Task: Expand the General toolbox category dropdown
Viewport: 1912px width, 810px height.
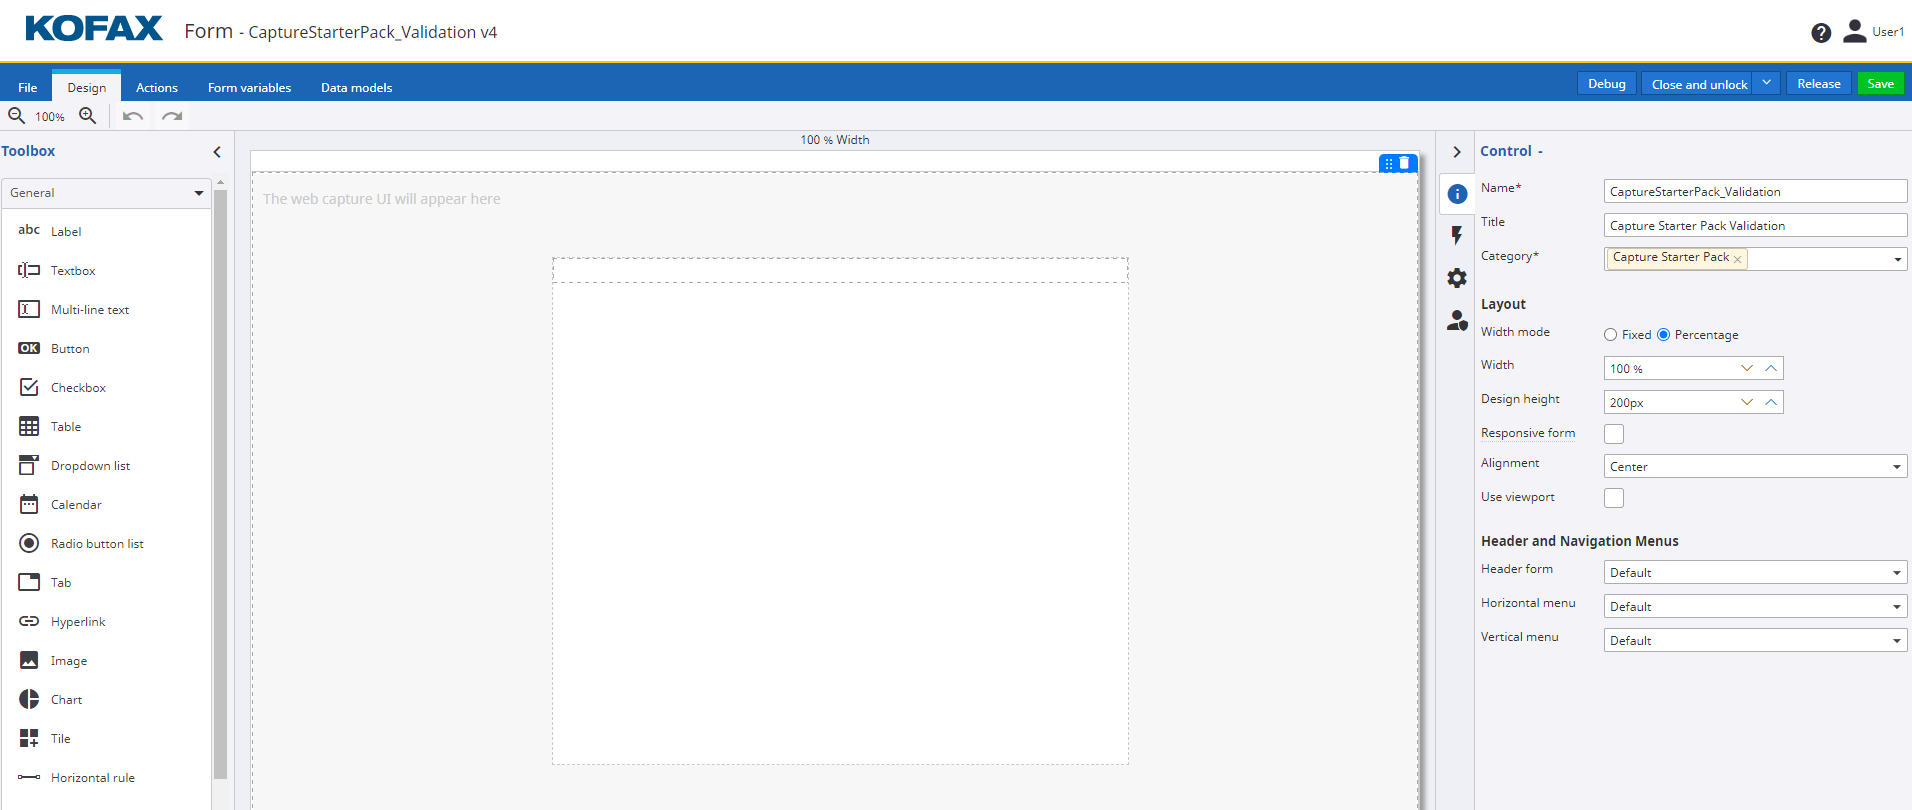Action: click(x=106, y=193)
